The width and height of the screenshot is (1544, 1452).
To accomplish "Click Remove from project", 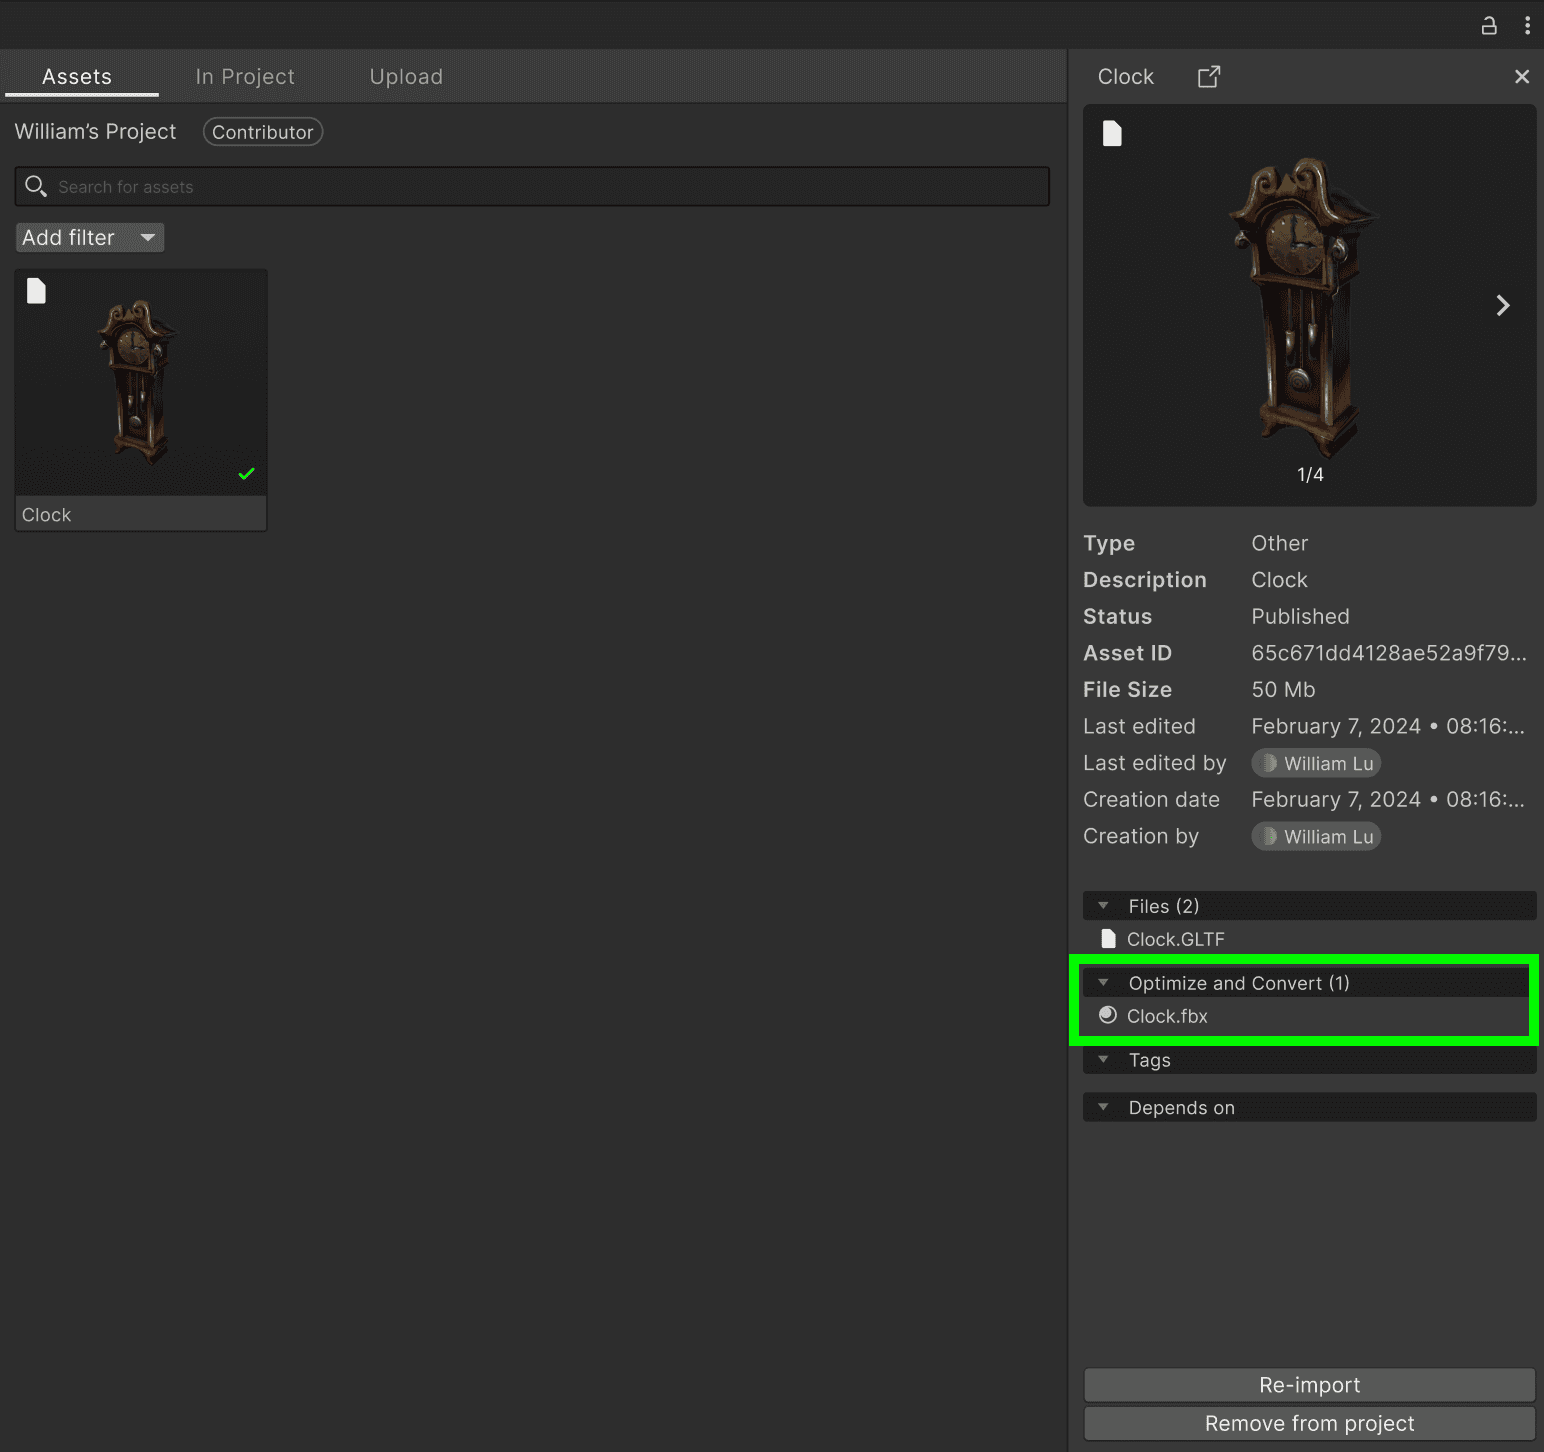I will (x=1309, y=1423).
